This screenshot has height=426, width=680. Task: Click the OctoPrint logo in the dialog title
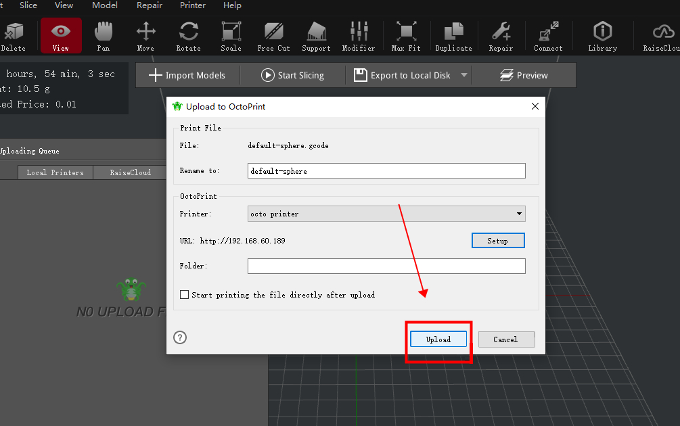pos(177,106)
